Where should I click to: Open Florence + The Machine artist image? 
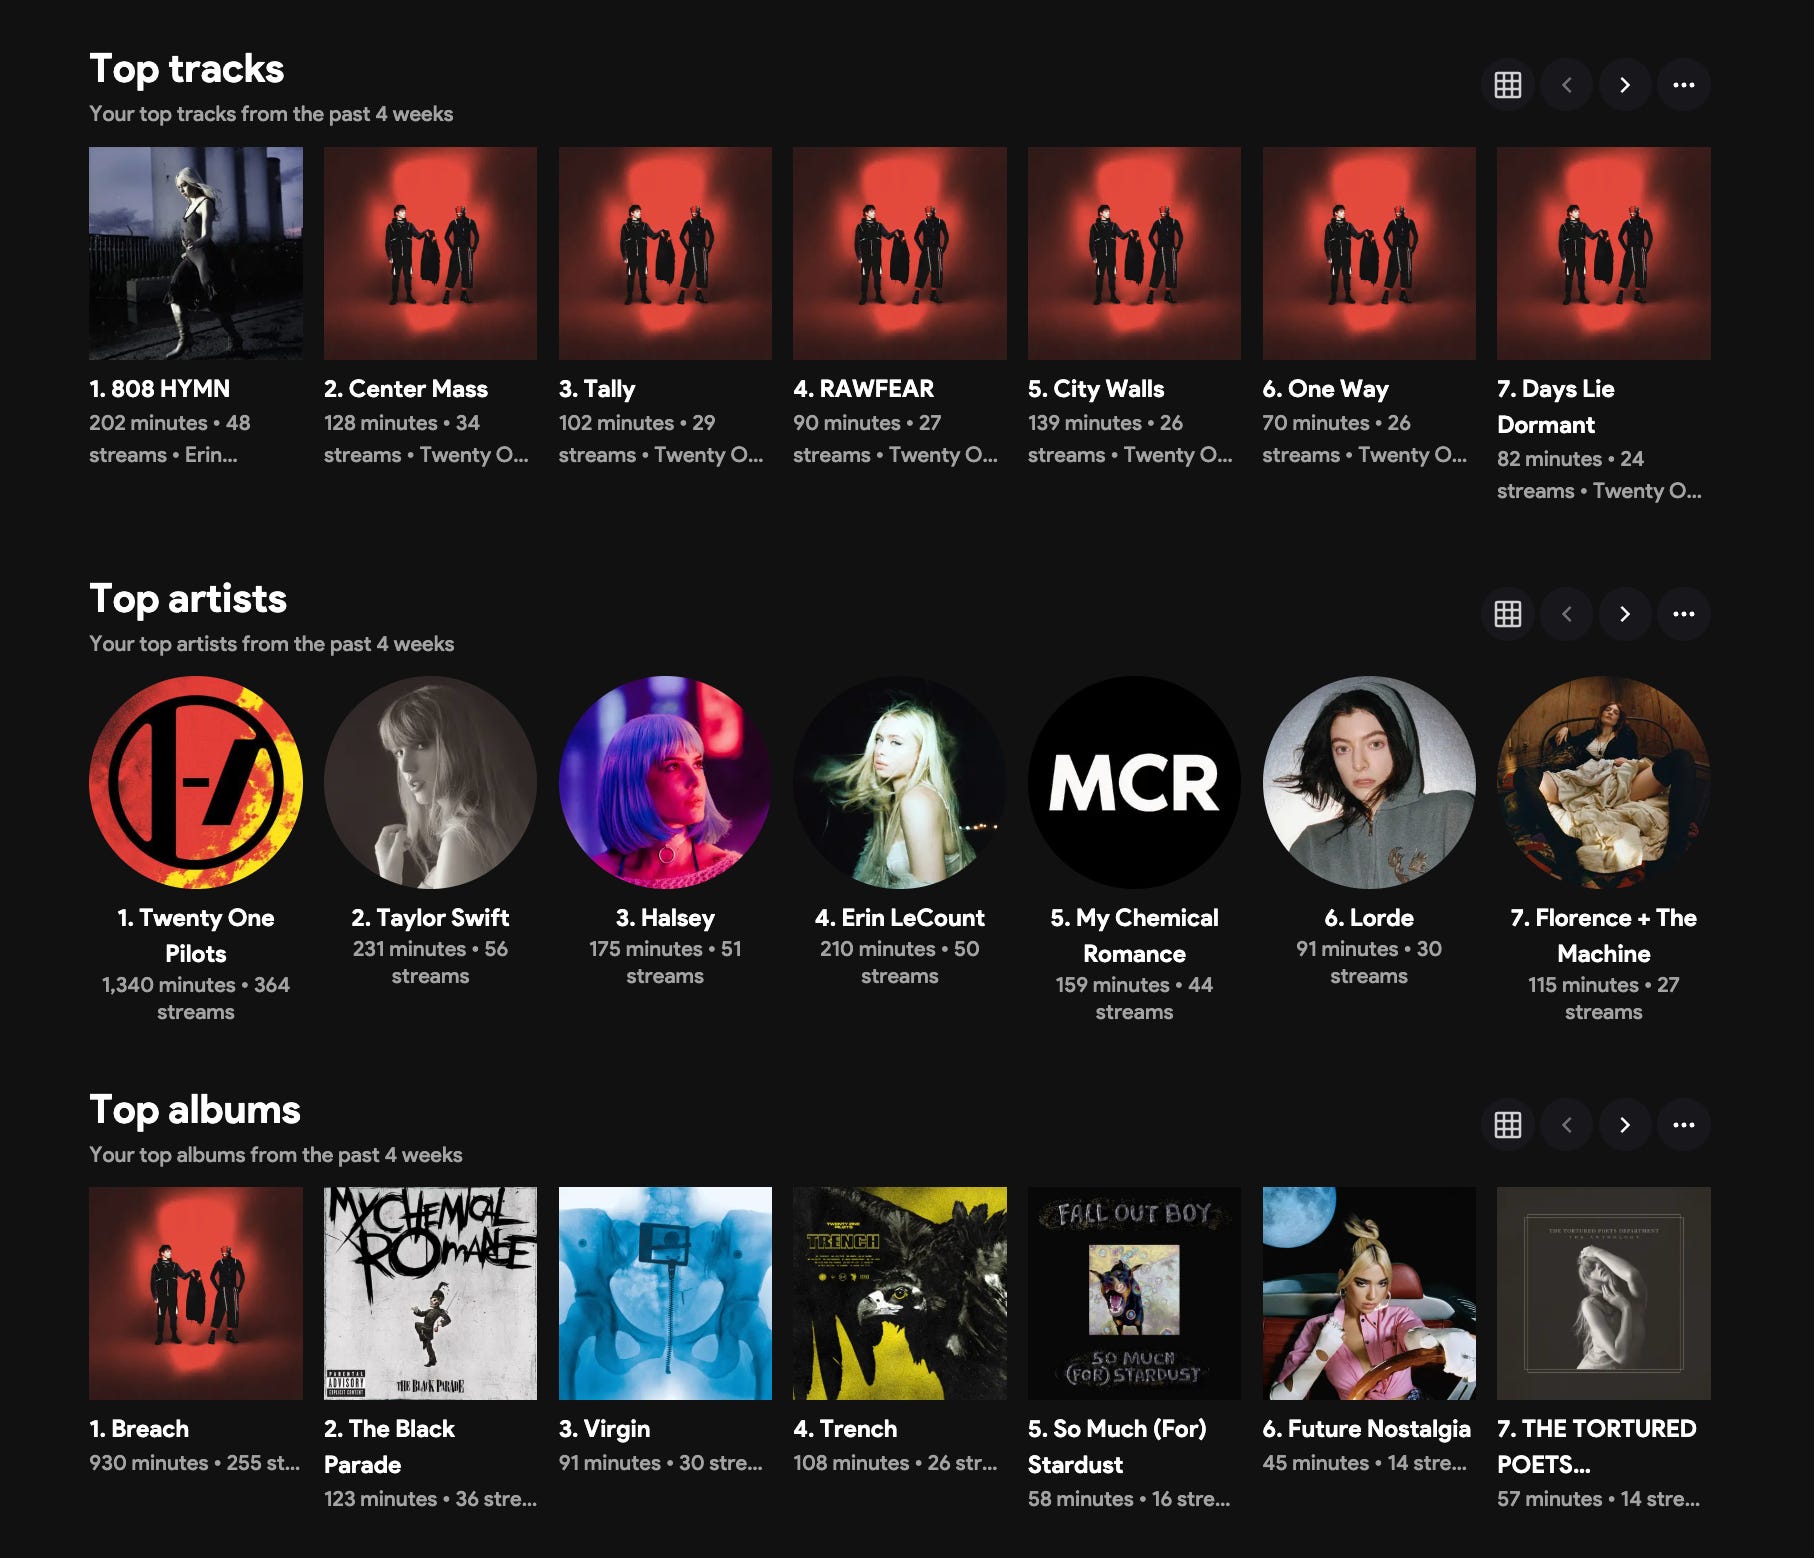click(1604, 782)
